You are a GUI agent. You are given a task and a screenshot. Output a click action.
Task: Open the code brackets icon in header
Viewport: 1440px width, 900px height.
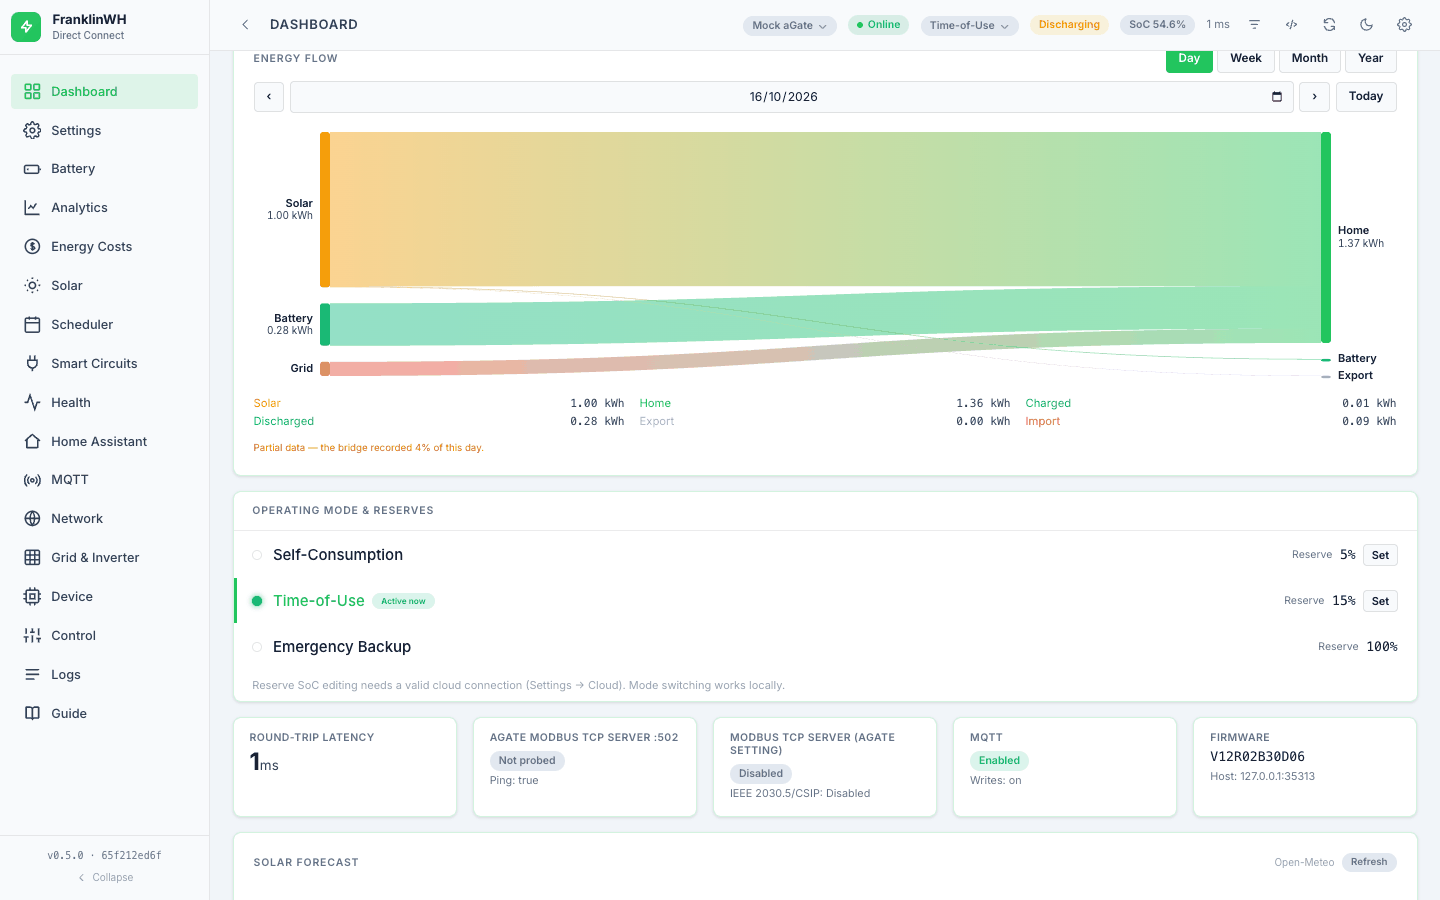point(1292,25)
